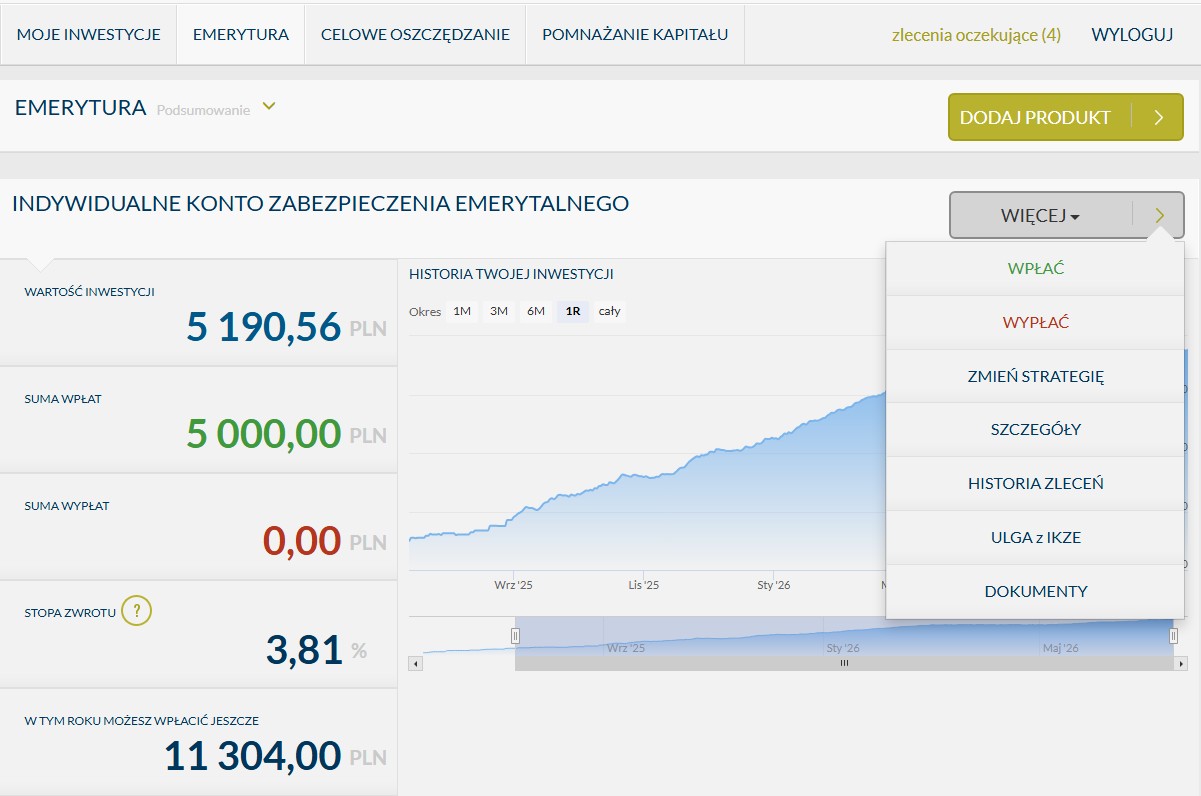Click the question mark help icon by Stopa zwrotu

(137, 610)
